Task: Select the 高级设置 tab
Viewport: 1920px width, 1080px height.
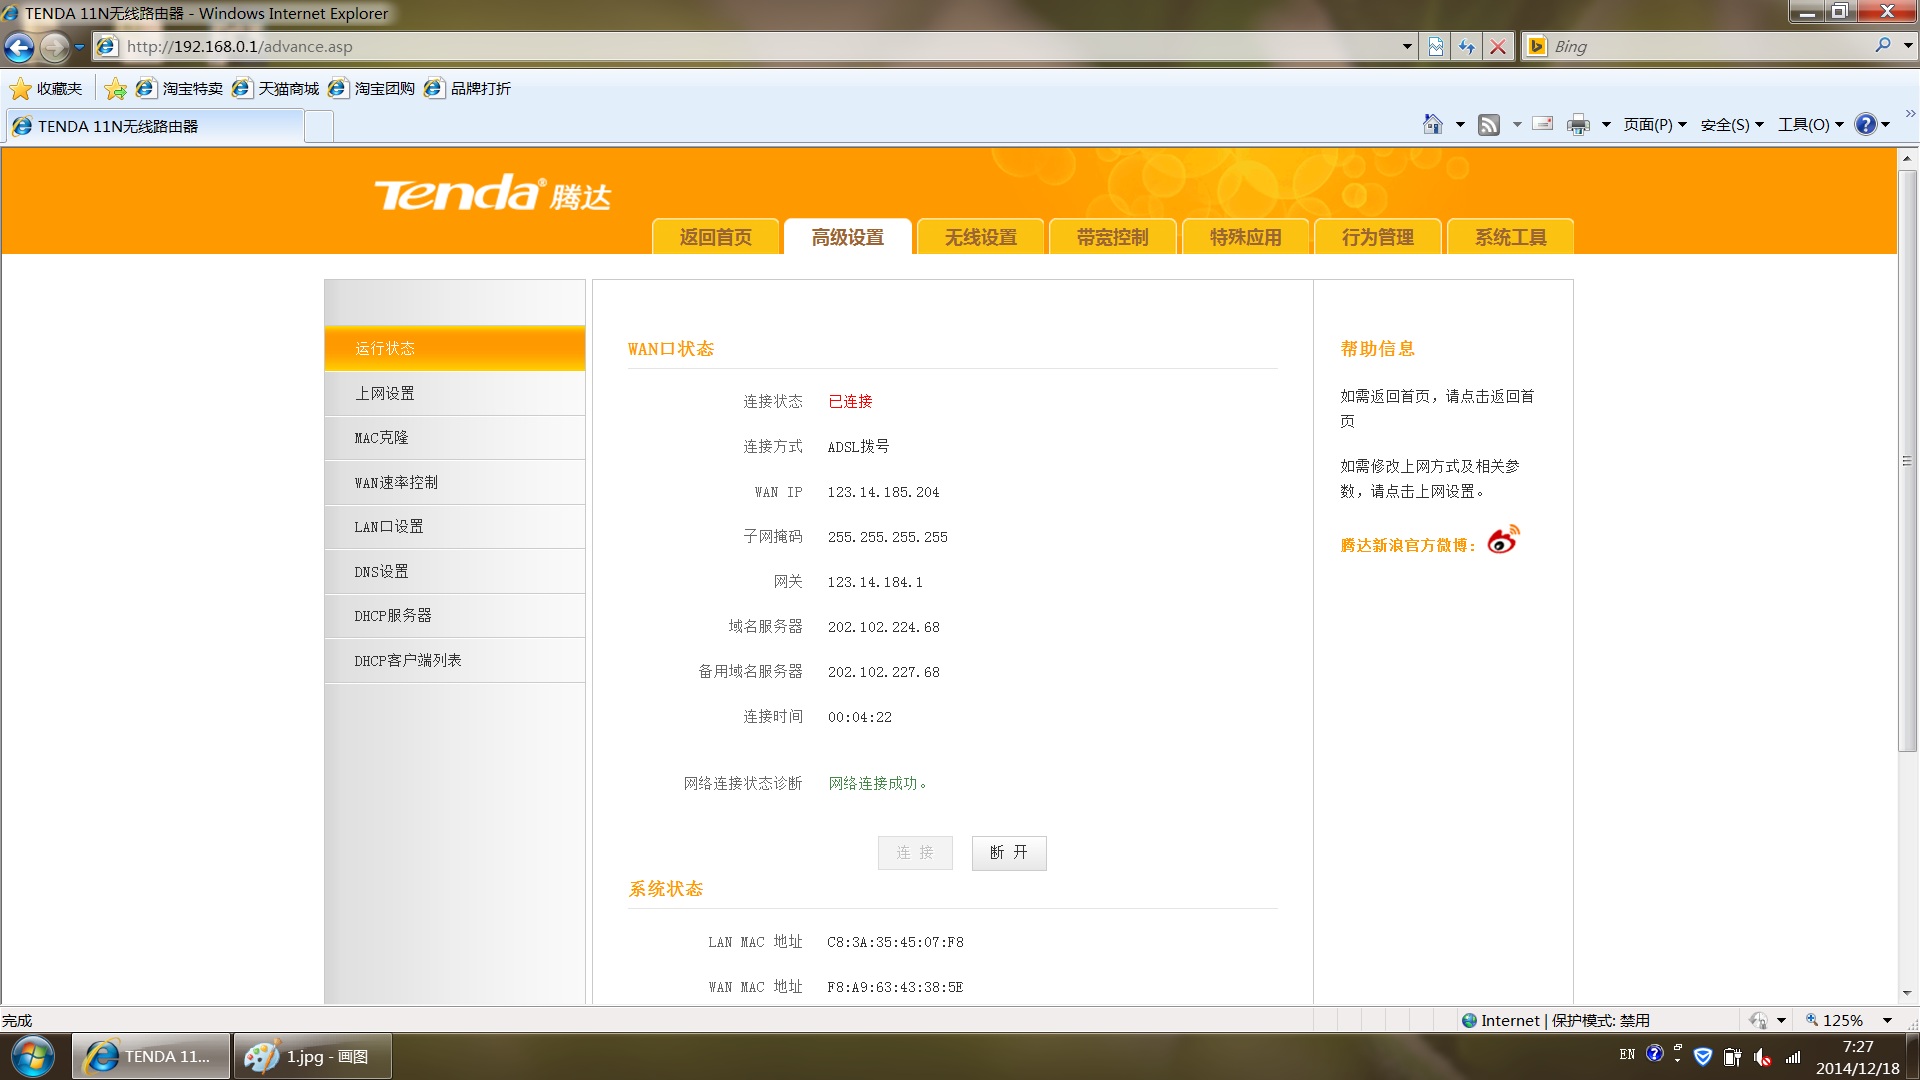Action: 848,237
